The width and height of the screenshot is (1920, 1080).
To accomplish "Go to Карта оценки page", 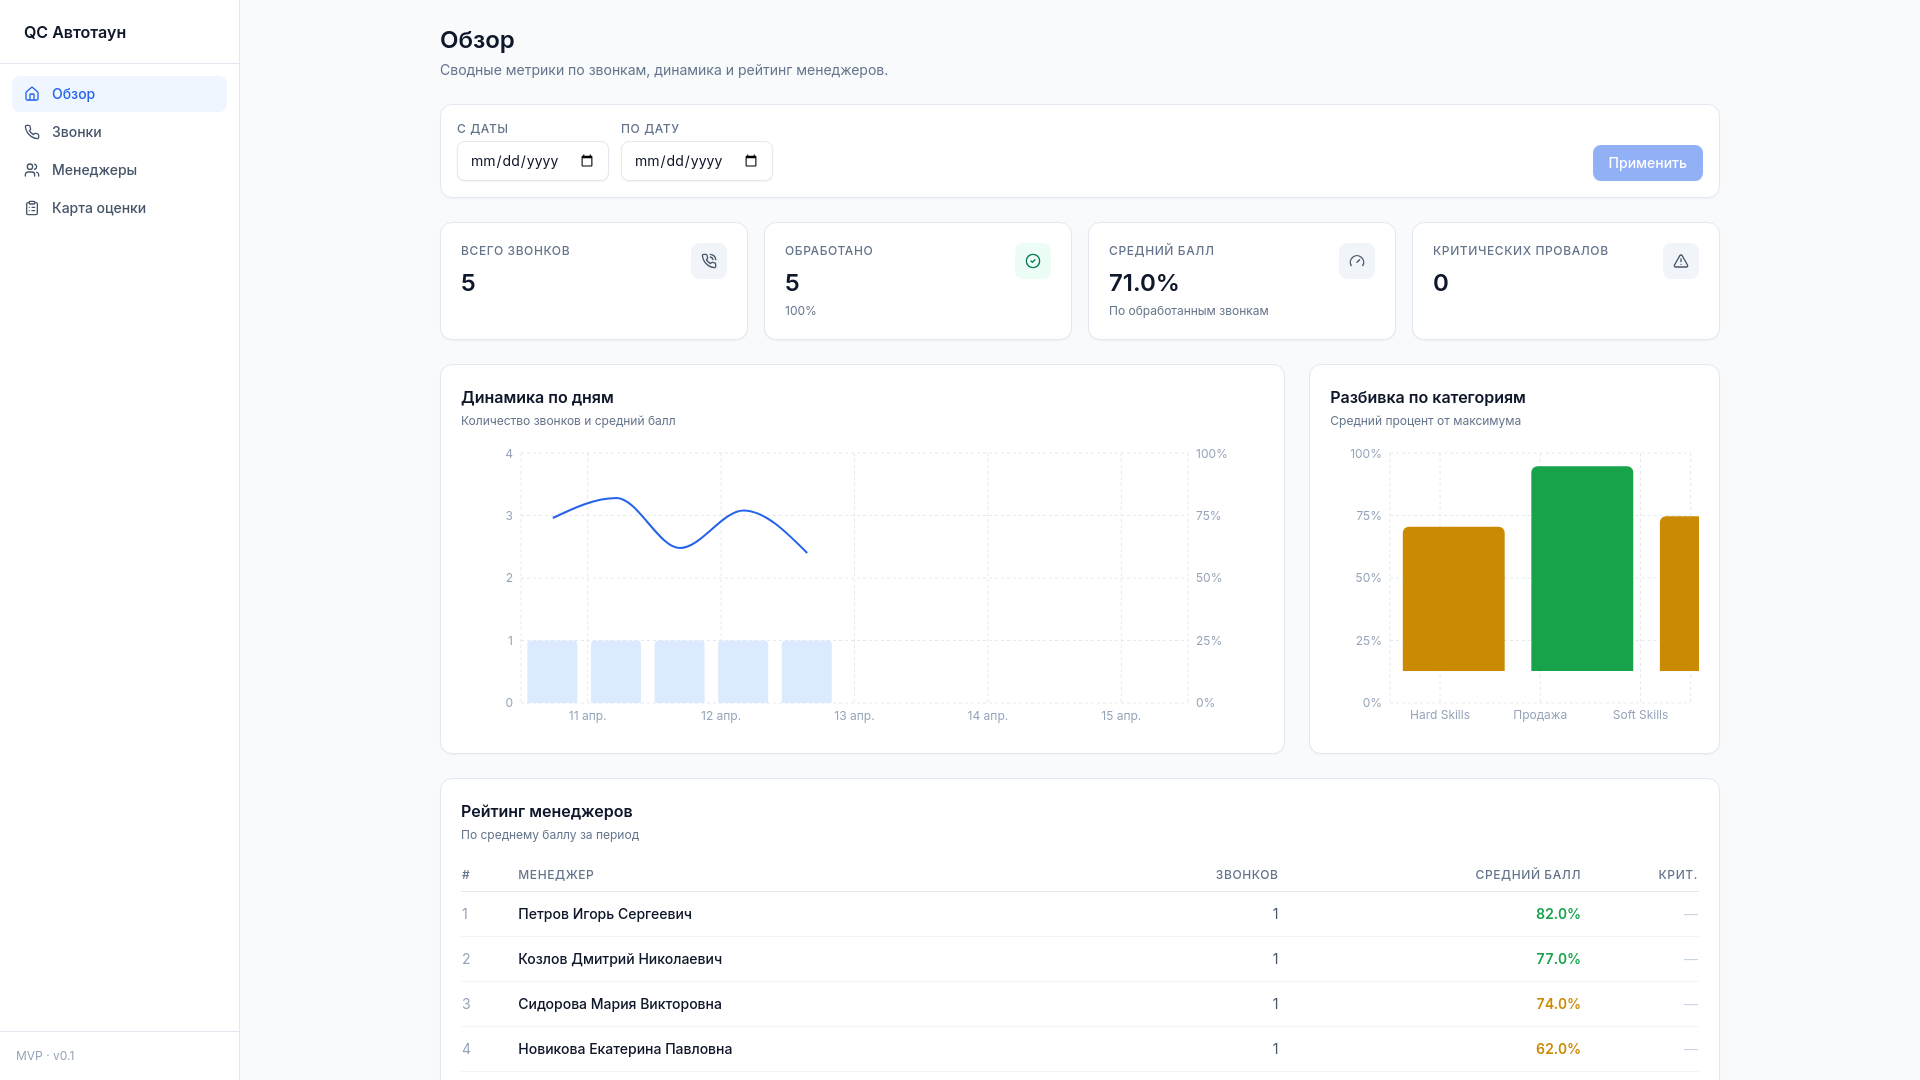I will (x=99, y=208).
